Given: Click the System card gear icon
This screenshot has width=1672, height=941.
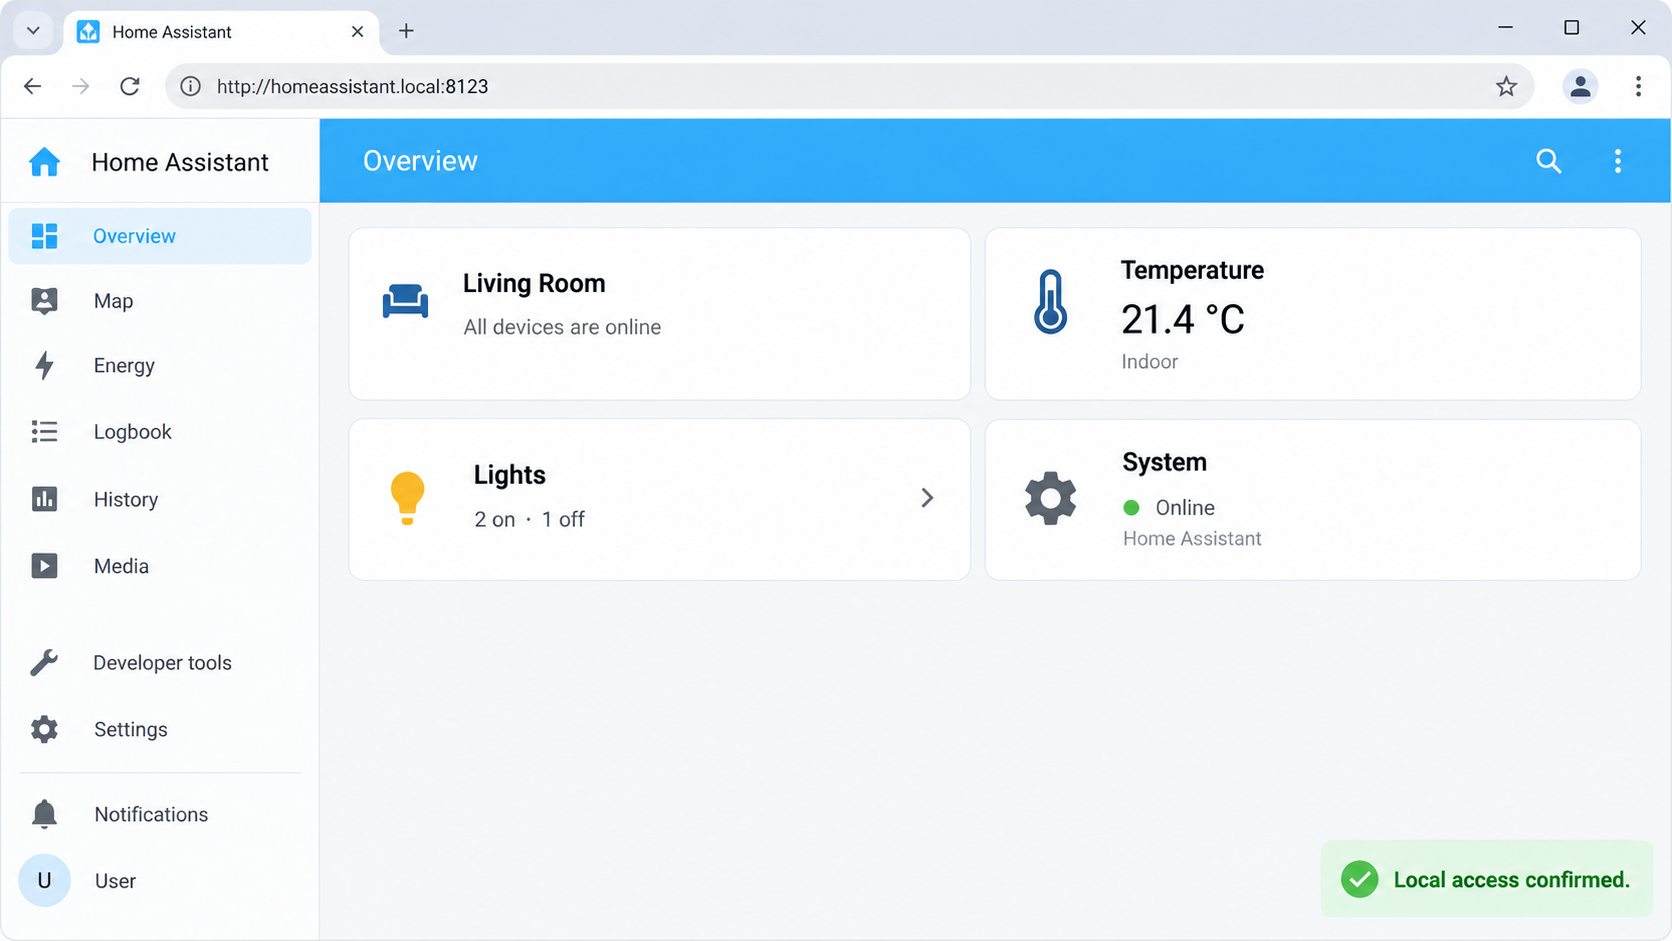Looking at the screenshot, I should click(1050, 498).
